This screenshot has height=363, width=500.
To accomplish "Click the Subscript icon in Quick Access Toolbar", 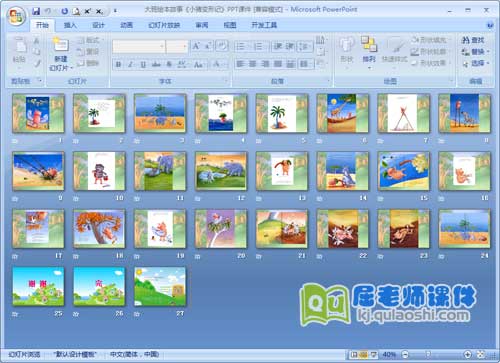I will point(99,11).
